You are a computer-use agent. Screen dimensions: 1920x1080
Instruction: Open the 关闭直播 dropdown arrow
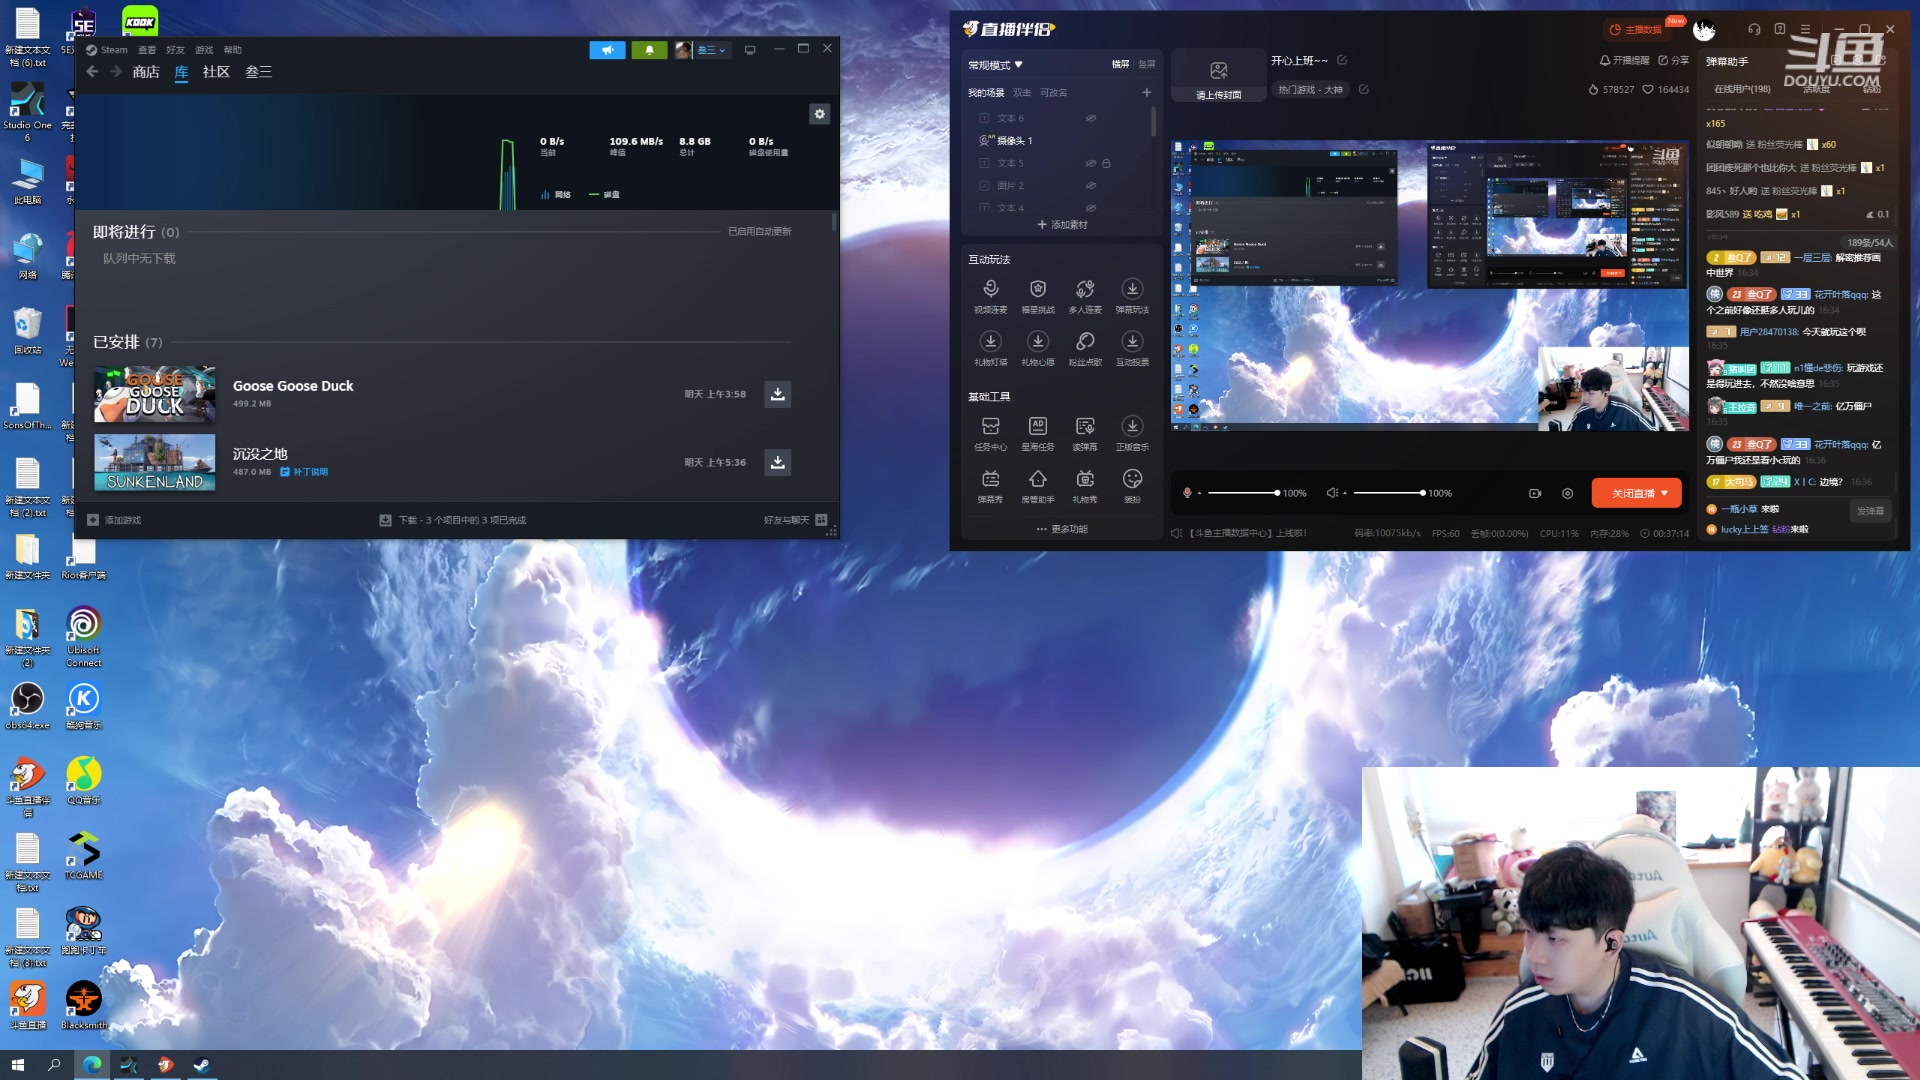click(1664, 493)
